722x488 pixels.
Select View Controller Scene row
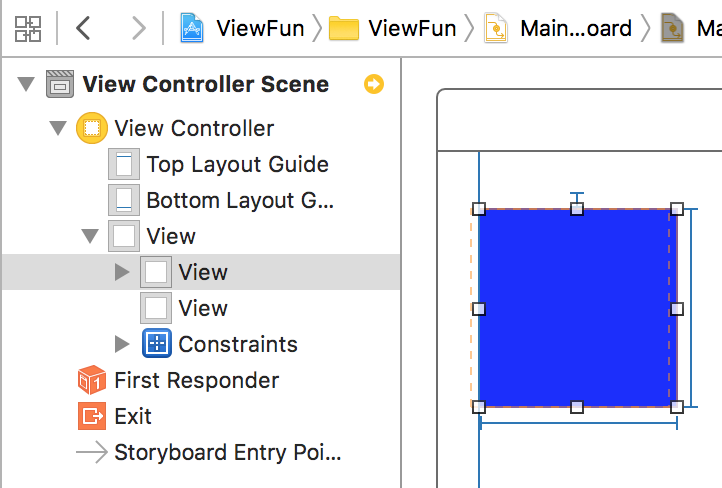click(202, 84)
